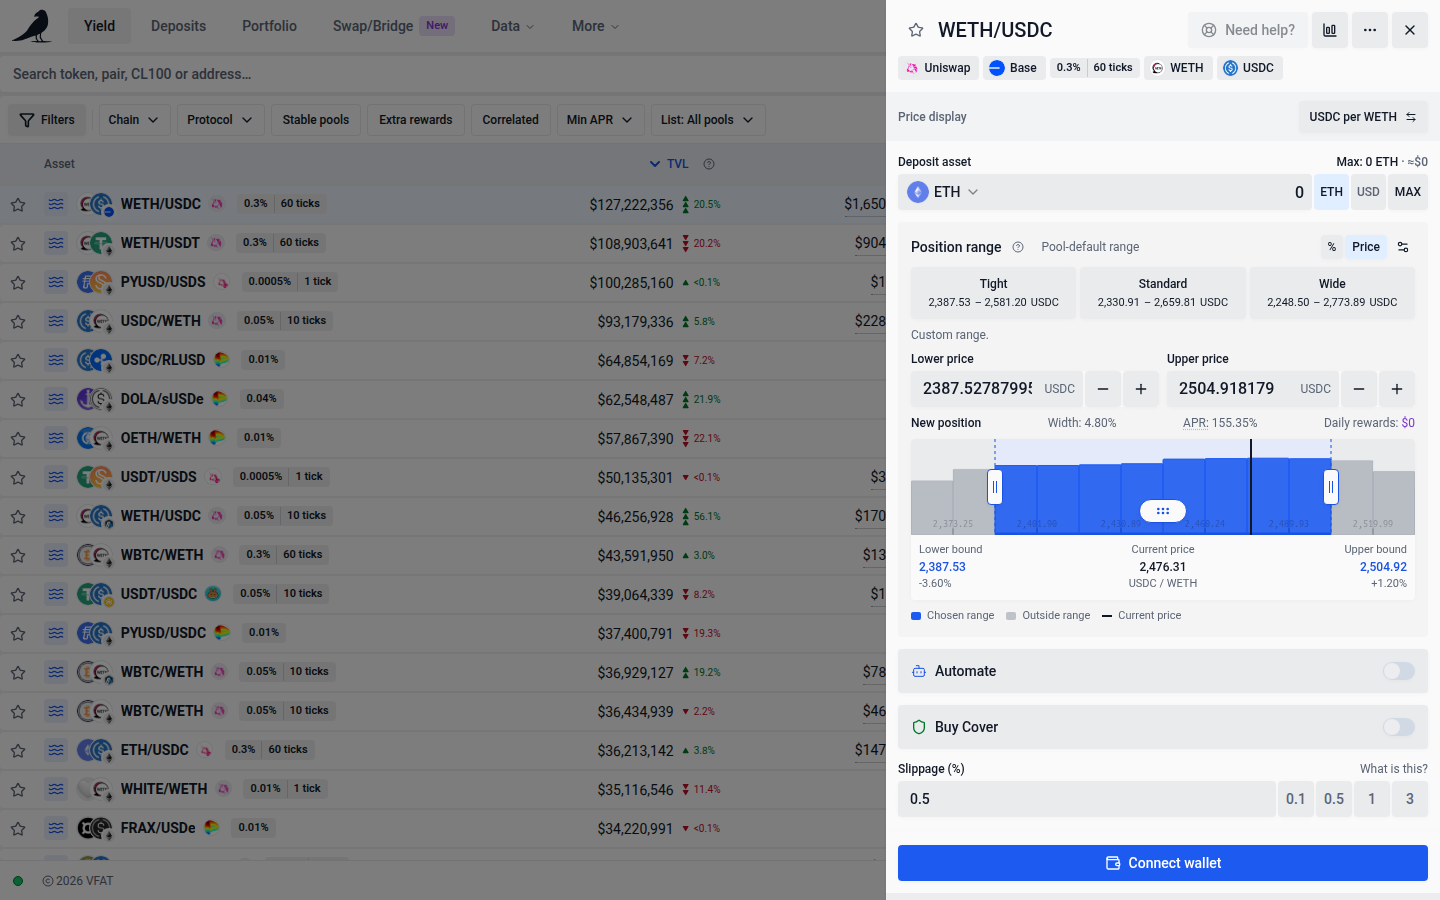Increase the lower price with plus
Viewport: 1440px width, 900px height.
[x=1141, y=389]
